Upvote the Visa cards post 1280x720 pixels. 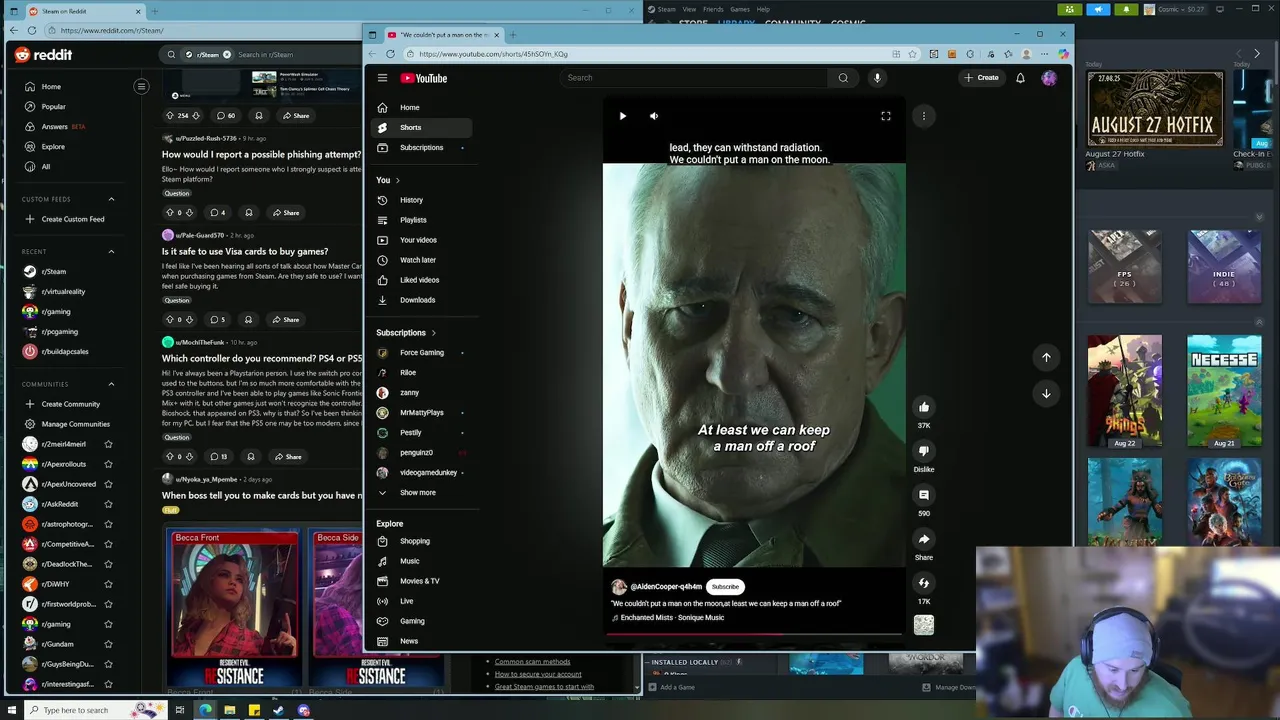170,320
